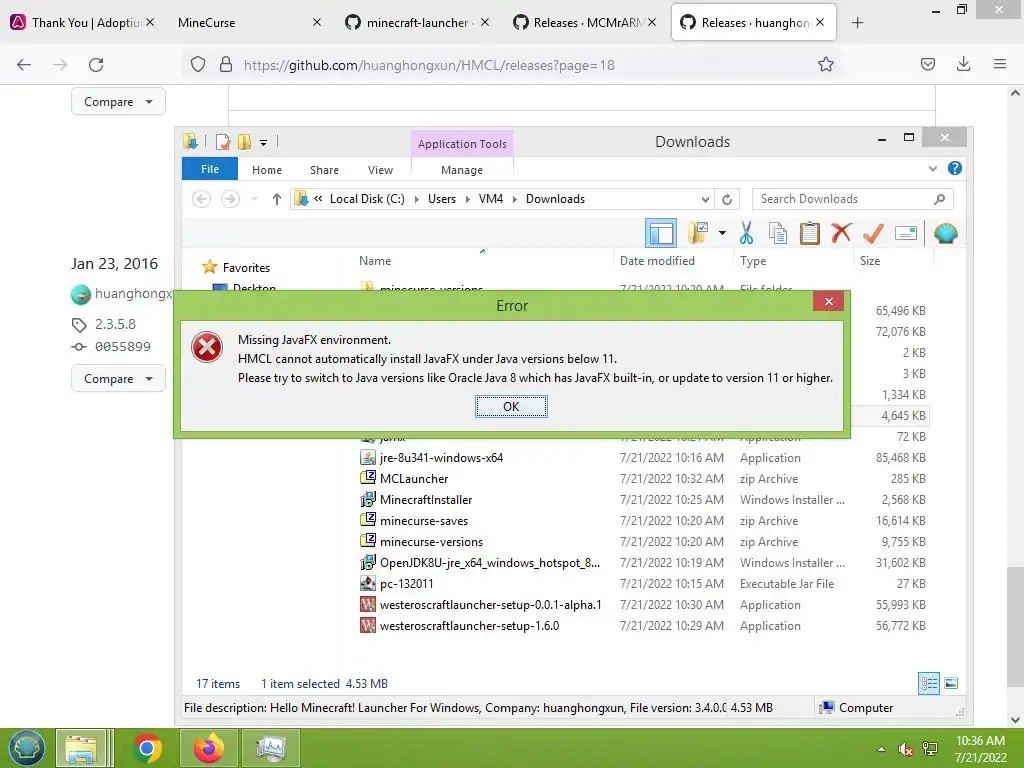Image resolution: width=1024 pixels, height=768 pixels.
Task: Click the Properties icon in quick access toolbar
Action: 223,142
